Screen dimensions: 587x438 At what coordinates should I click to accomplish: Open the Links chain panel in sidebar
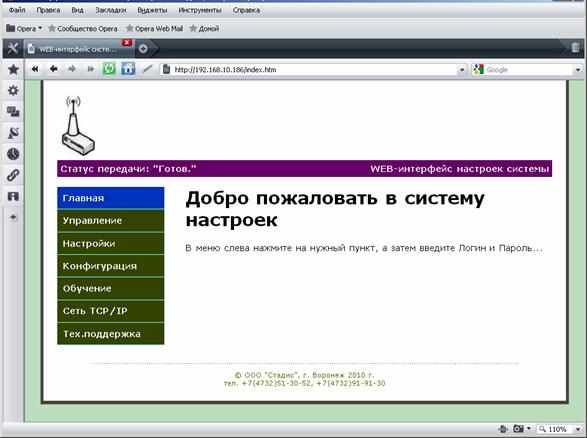pyautogui.click(x=13, y=175)
